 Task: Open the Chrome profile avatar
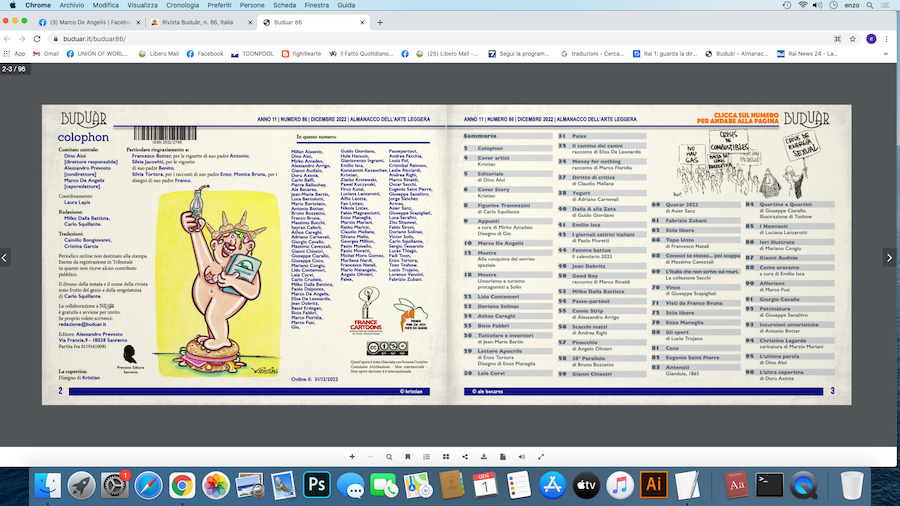871,38
